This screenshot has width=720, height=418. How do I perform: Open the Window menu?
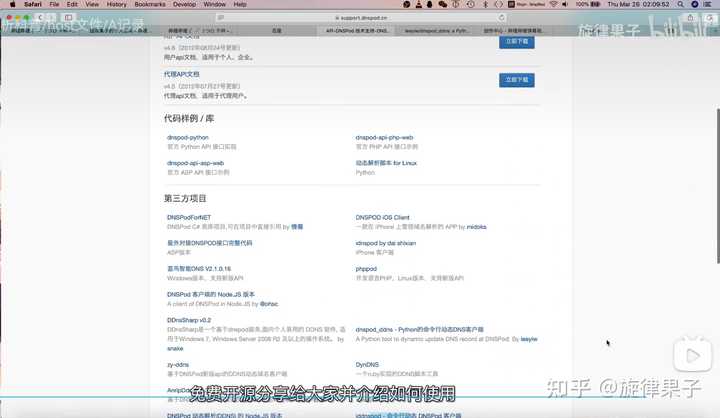pos(214,4)
